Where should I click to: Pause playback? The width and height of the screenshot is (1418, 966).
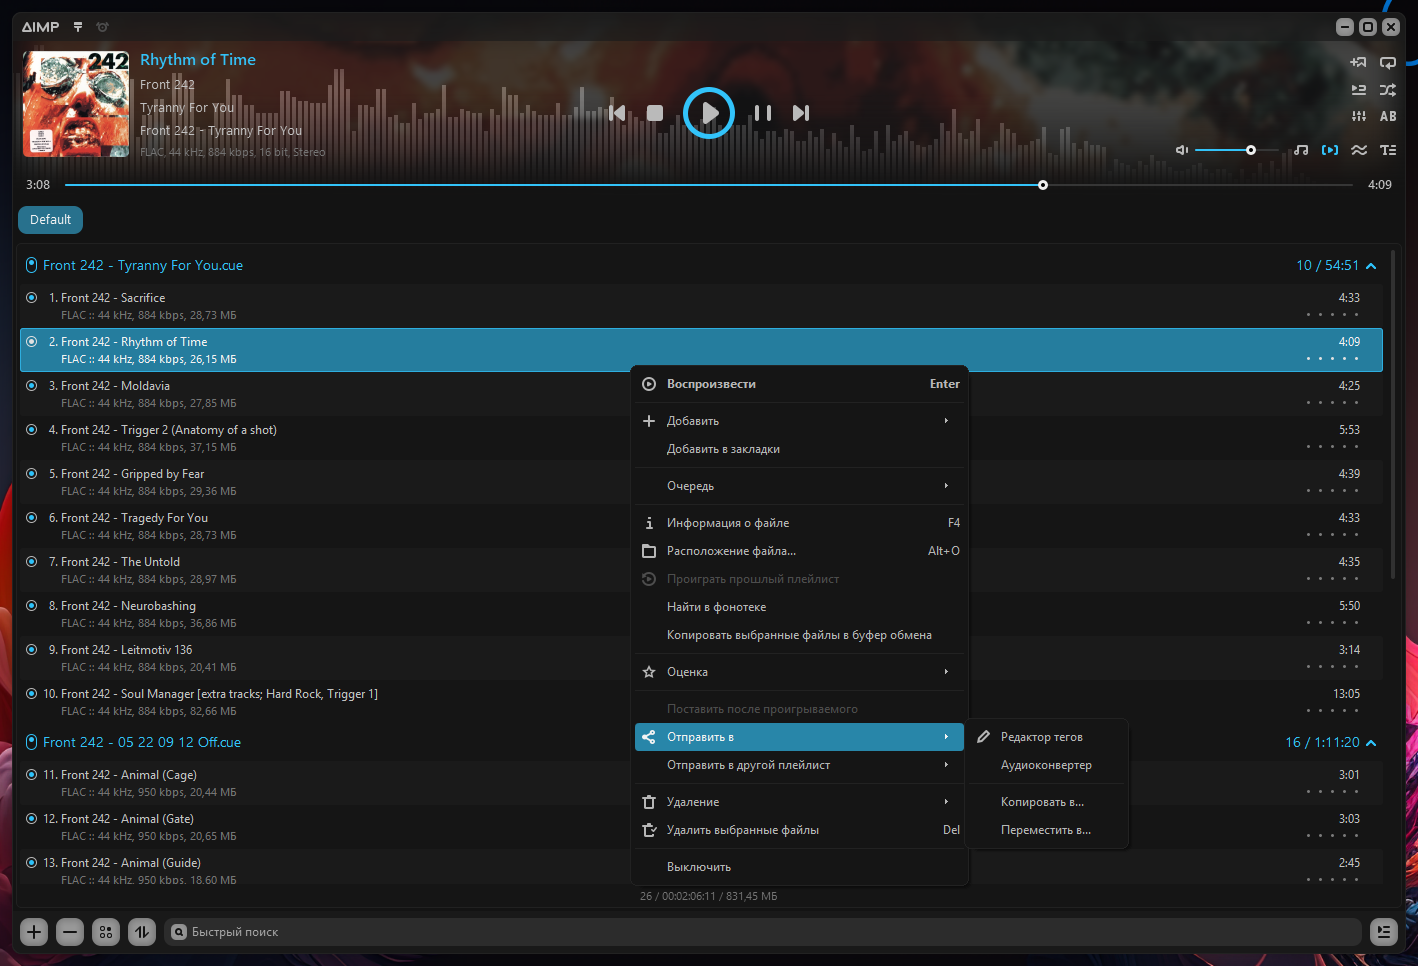pyautogui.click(x=763, y=113)
